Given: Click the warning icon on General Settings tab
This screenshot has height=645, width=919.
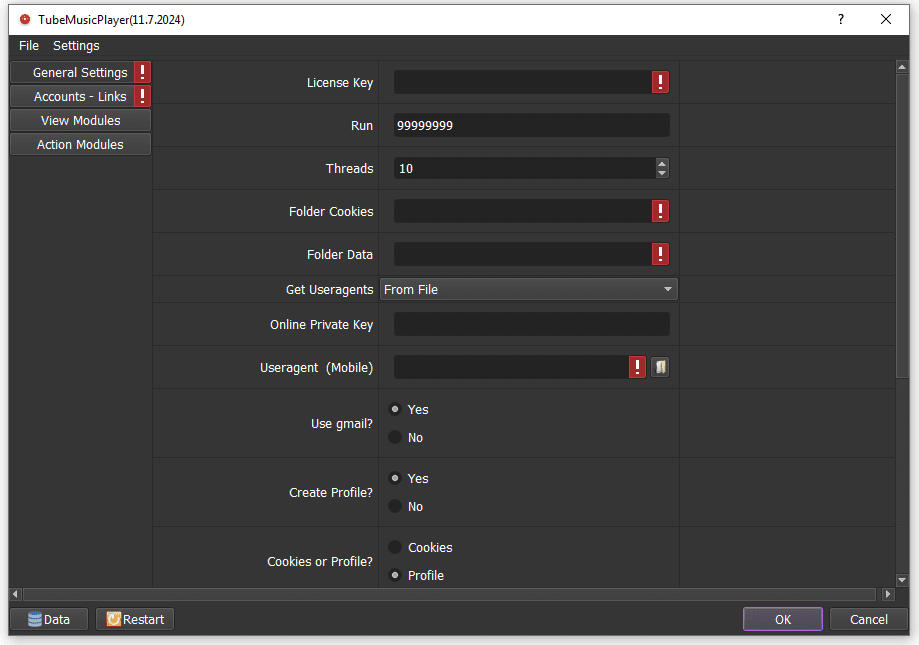Looking at the screenshot, I should (x=142, y=72).
